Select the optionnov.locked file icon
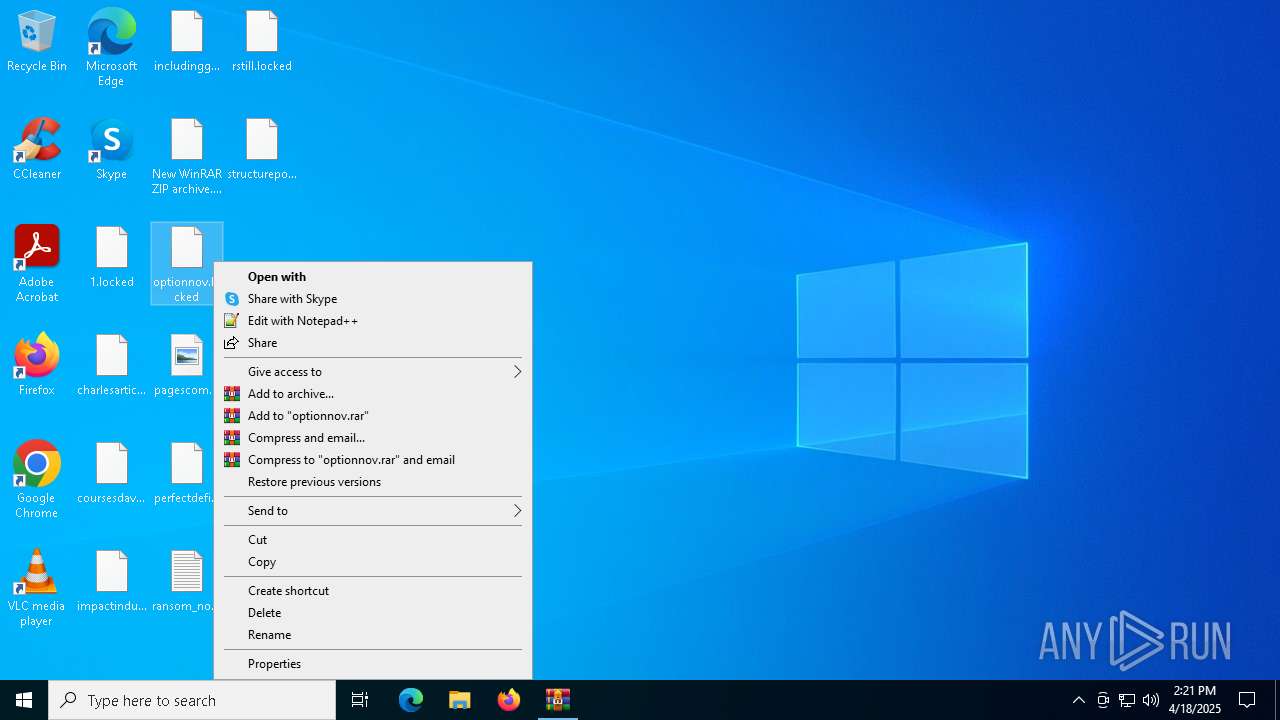This screenshot has height=720, width=1280. (187, 264)
